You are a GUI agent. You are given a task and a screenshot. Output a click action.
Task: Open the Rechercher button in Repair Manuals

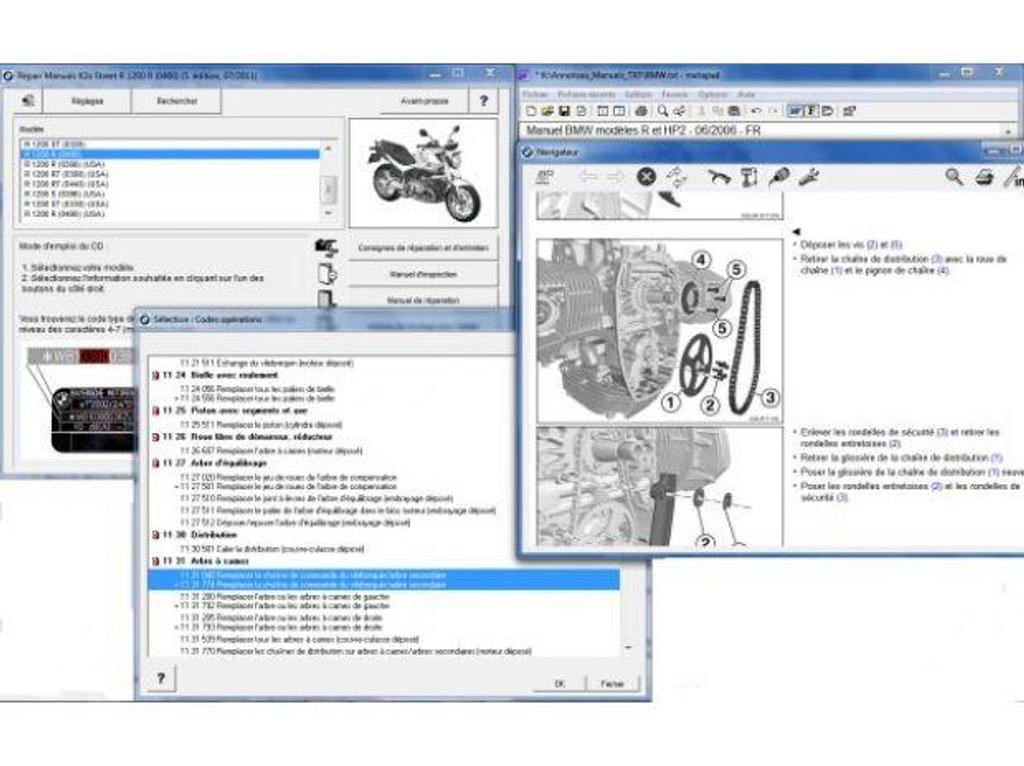coord(176,101)
